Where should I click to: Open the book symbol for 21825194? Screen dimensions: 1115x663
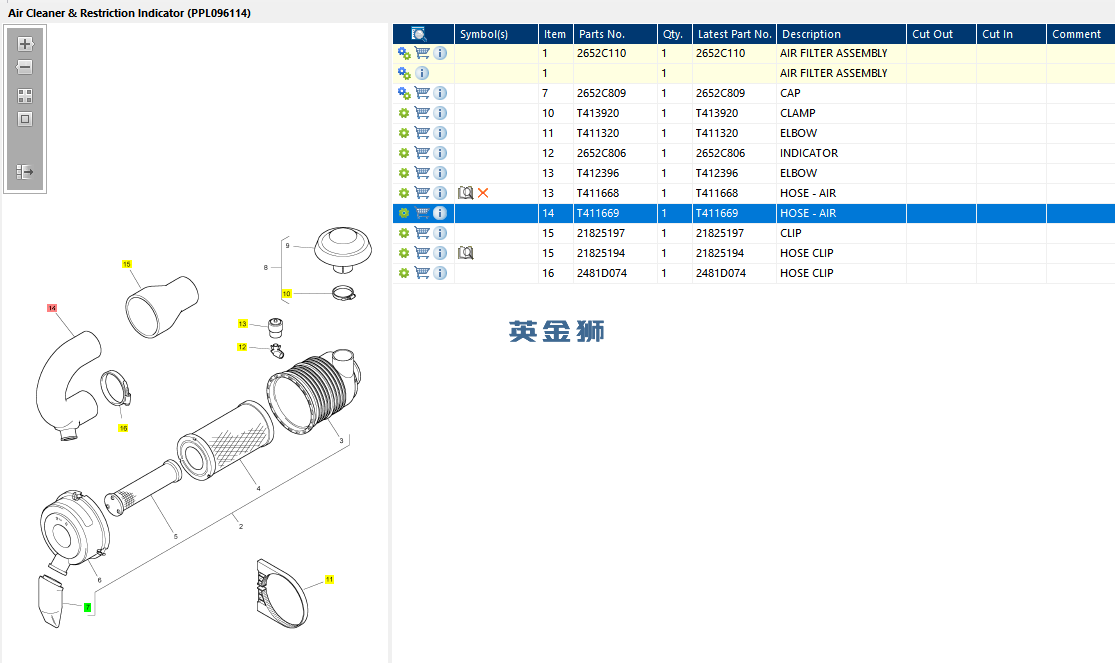tap(466, 253)
